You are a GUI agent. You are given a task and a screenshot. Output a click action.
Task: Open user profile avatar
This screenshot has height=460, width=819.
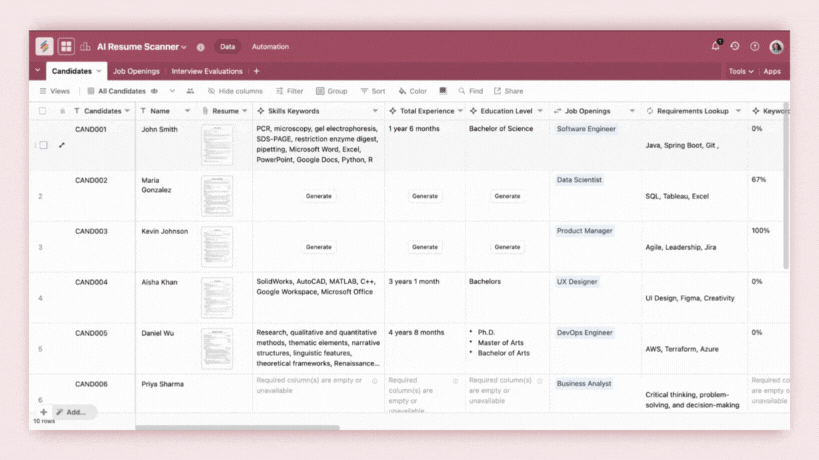click(x=776, y=46)
